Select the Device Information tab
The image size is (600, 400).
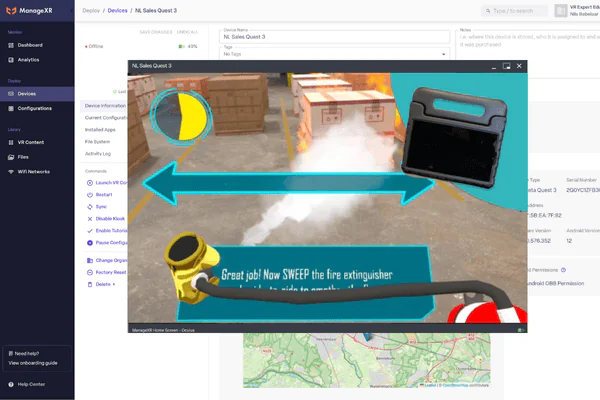[104, 106]
